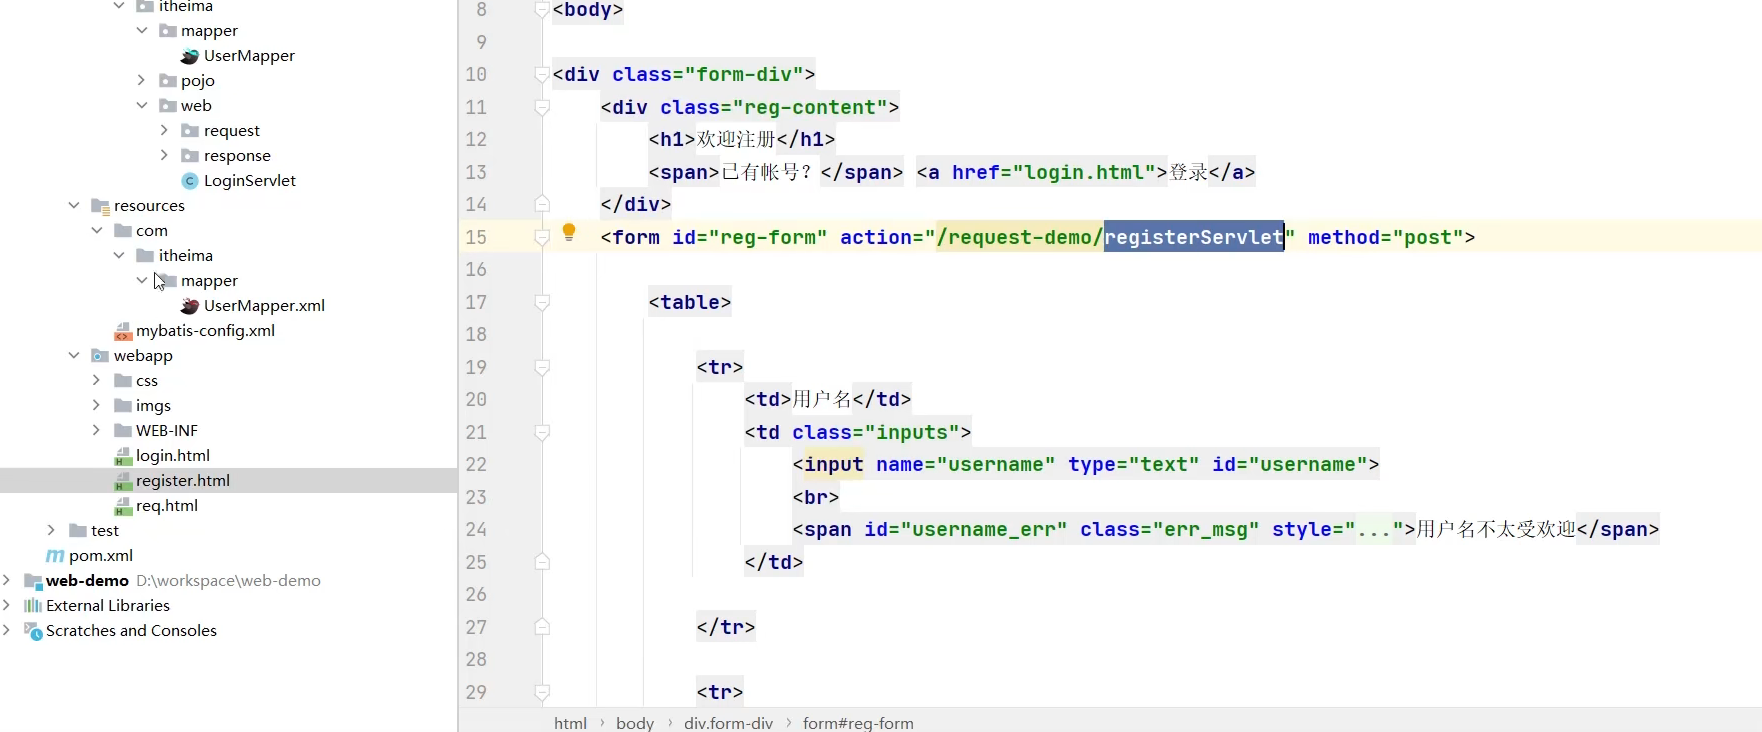Image resolution: width=1762 pixels, height=732 pixels.
Task: Click the request package icon
Action: pos(190,131)
